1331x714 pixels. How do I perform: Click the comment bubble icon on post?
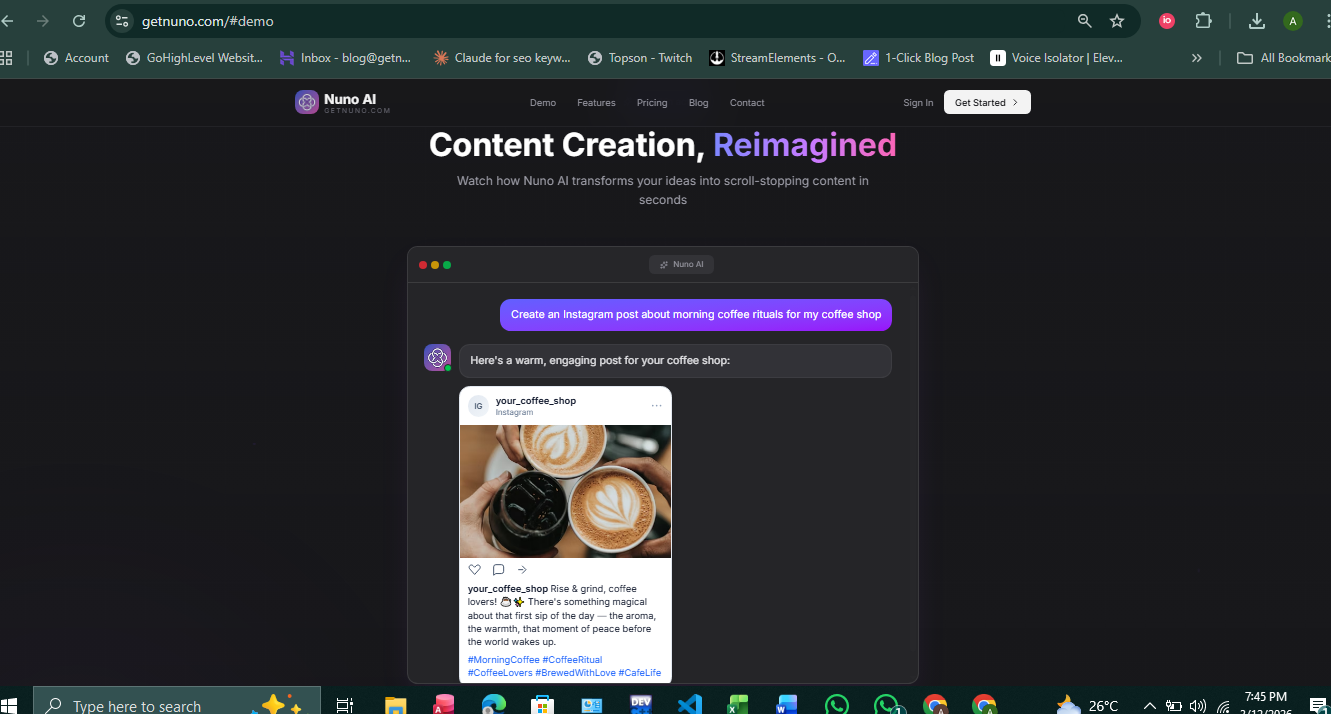click(x=498, y=570)
